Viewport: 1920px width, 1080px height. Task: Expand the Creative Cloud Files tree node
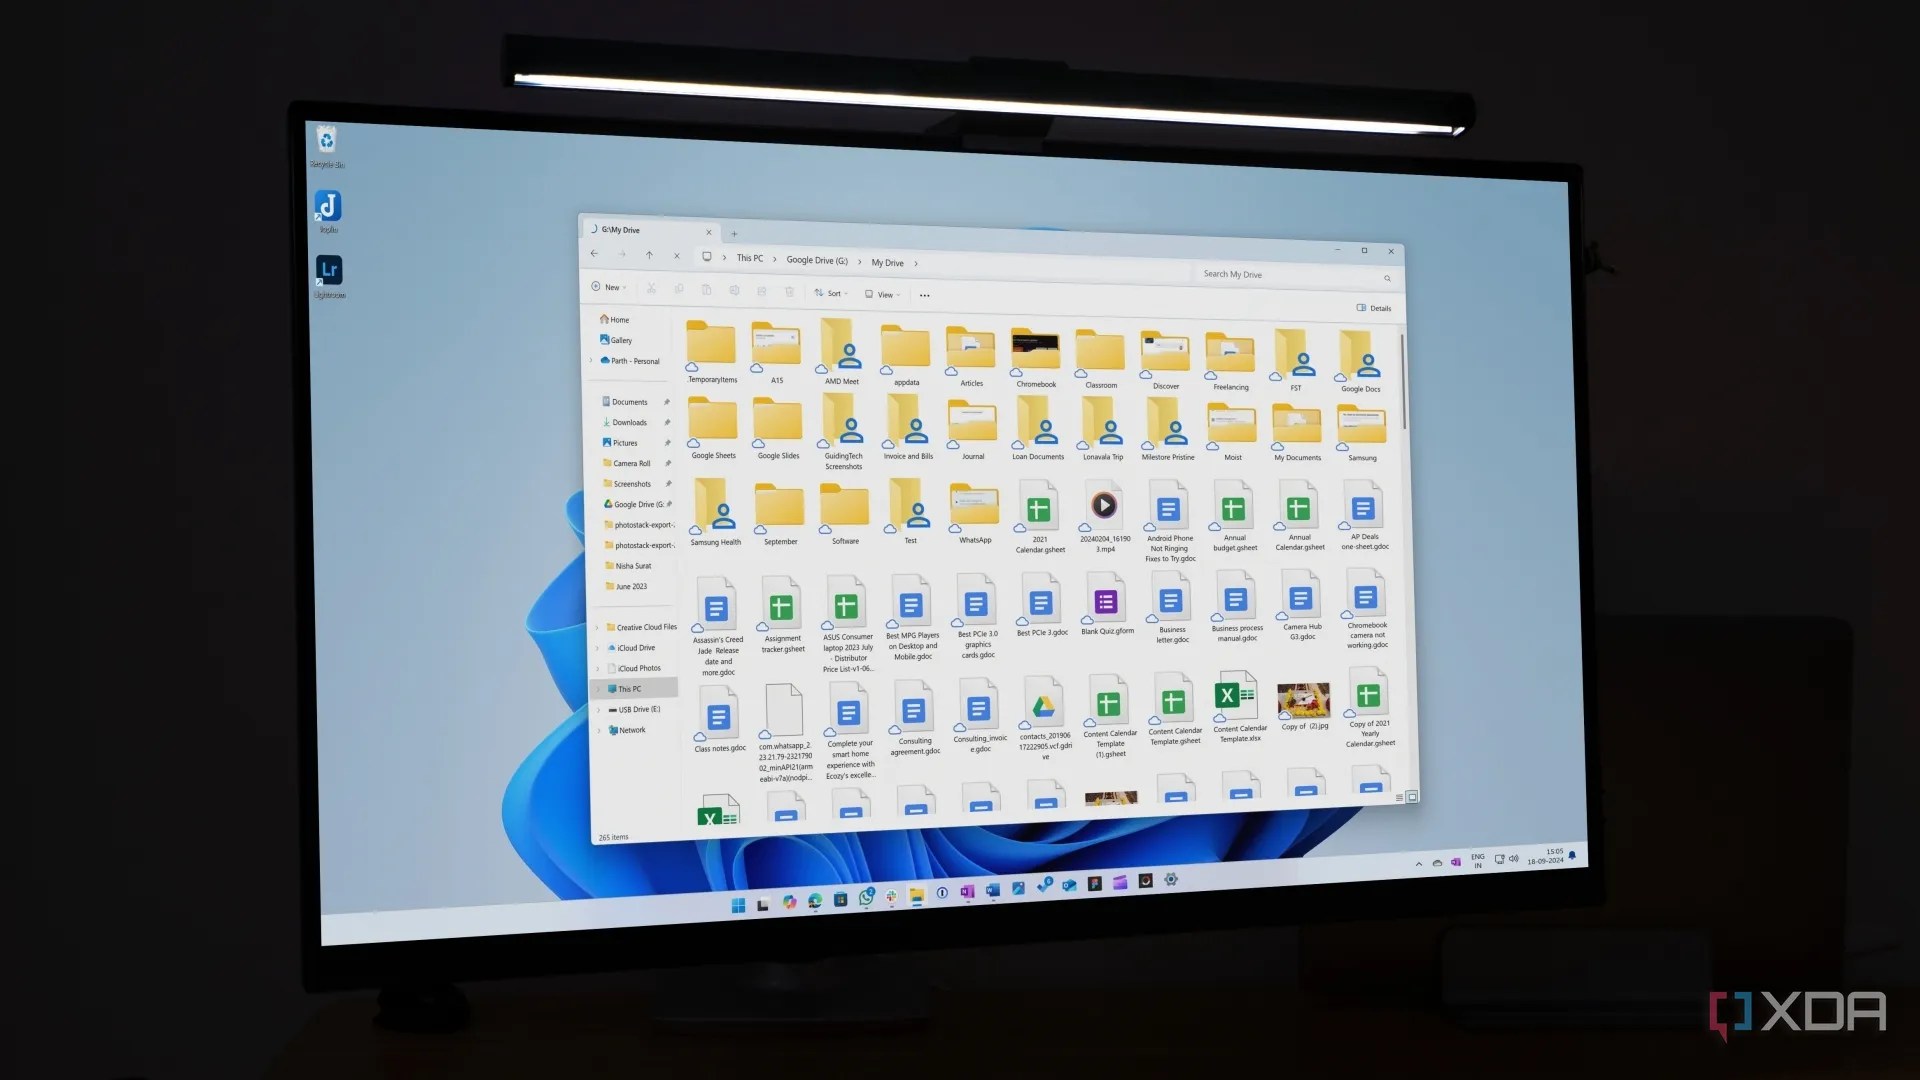coord(598,628)
